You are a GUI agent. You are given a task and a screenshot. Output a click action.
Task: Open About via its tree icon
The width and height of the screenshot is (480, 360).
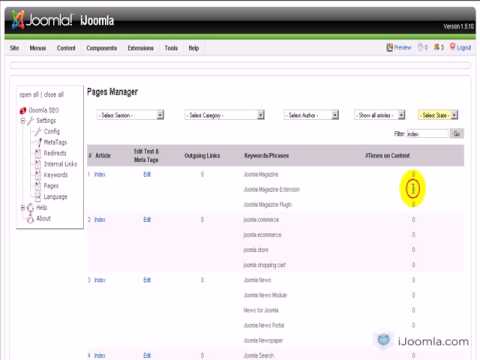coord(30,219)
